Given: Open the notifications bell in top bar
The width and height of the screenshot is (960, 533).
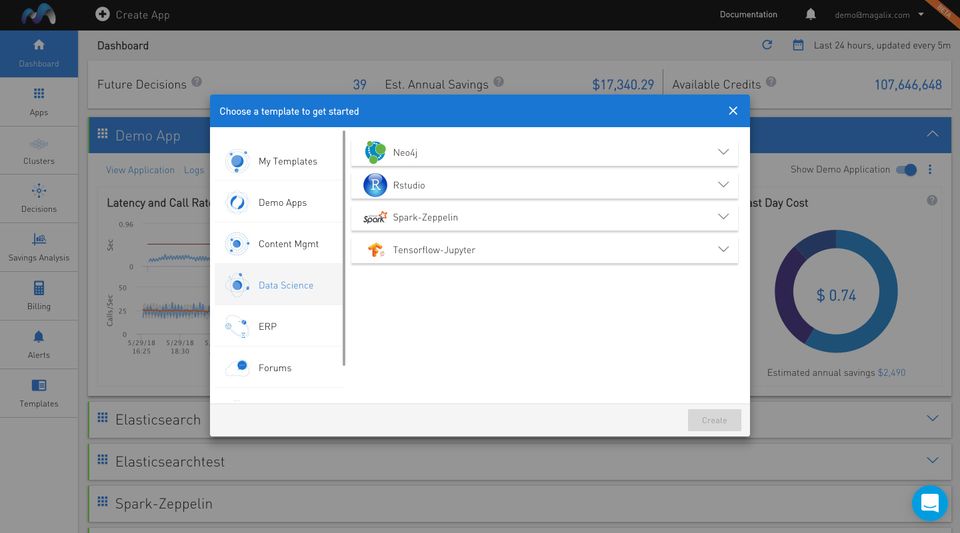Looking at the screenshot, I should click(x=811, y=14).
